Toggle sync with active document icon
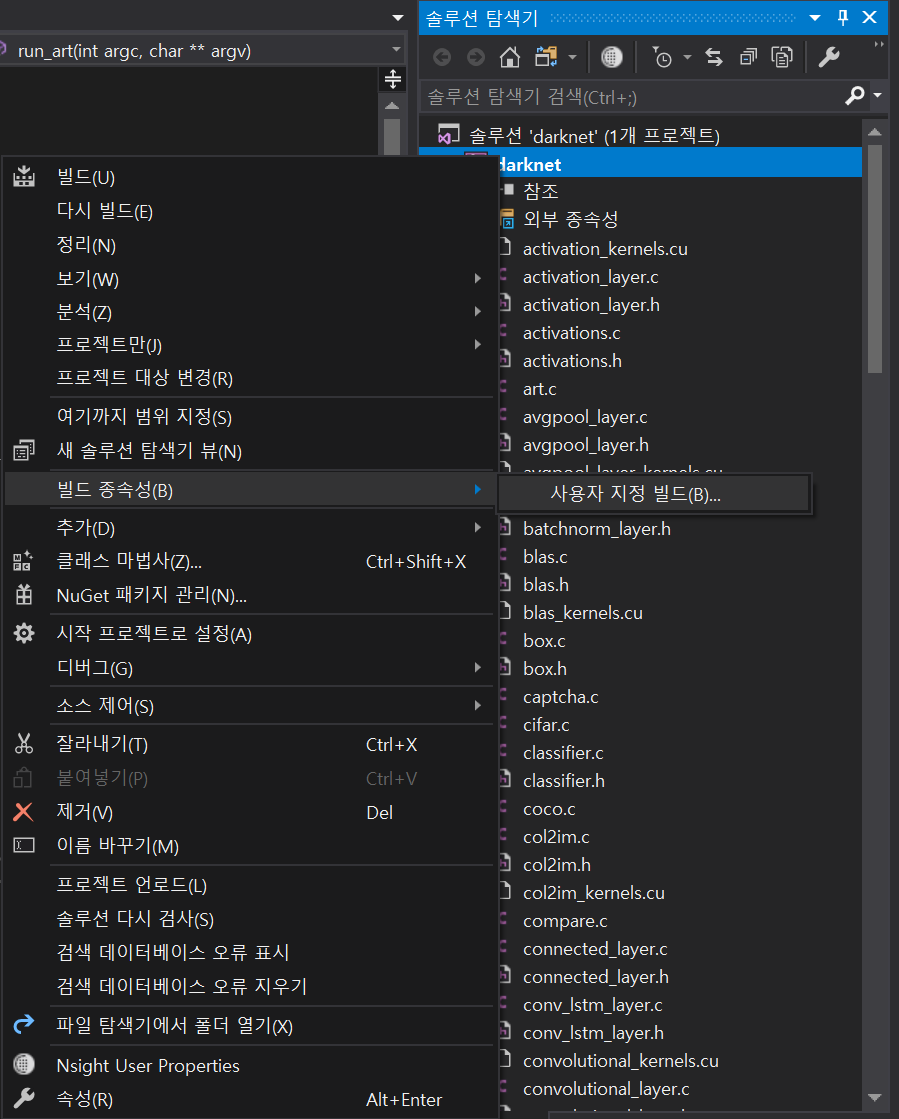This screenshot has width=899, height=1119. pyautogui.click(x=713, y=57)
